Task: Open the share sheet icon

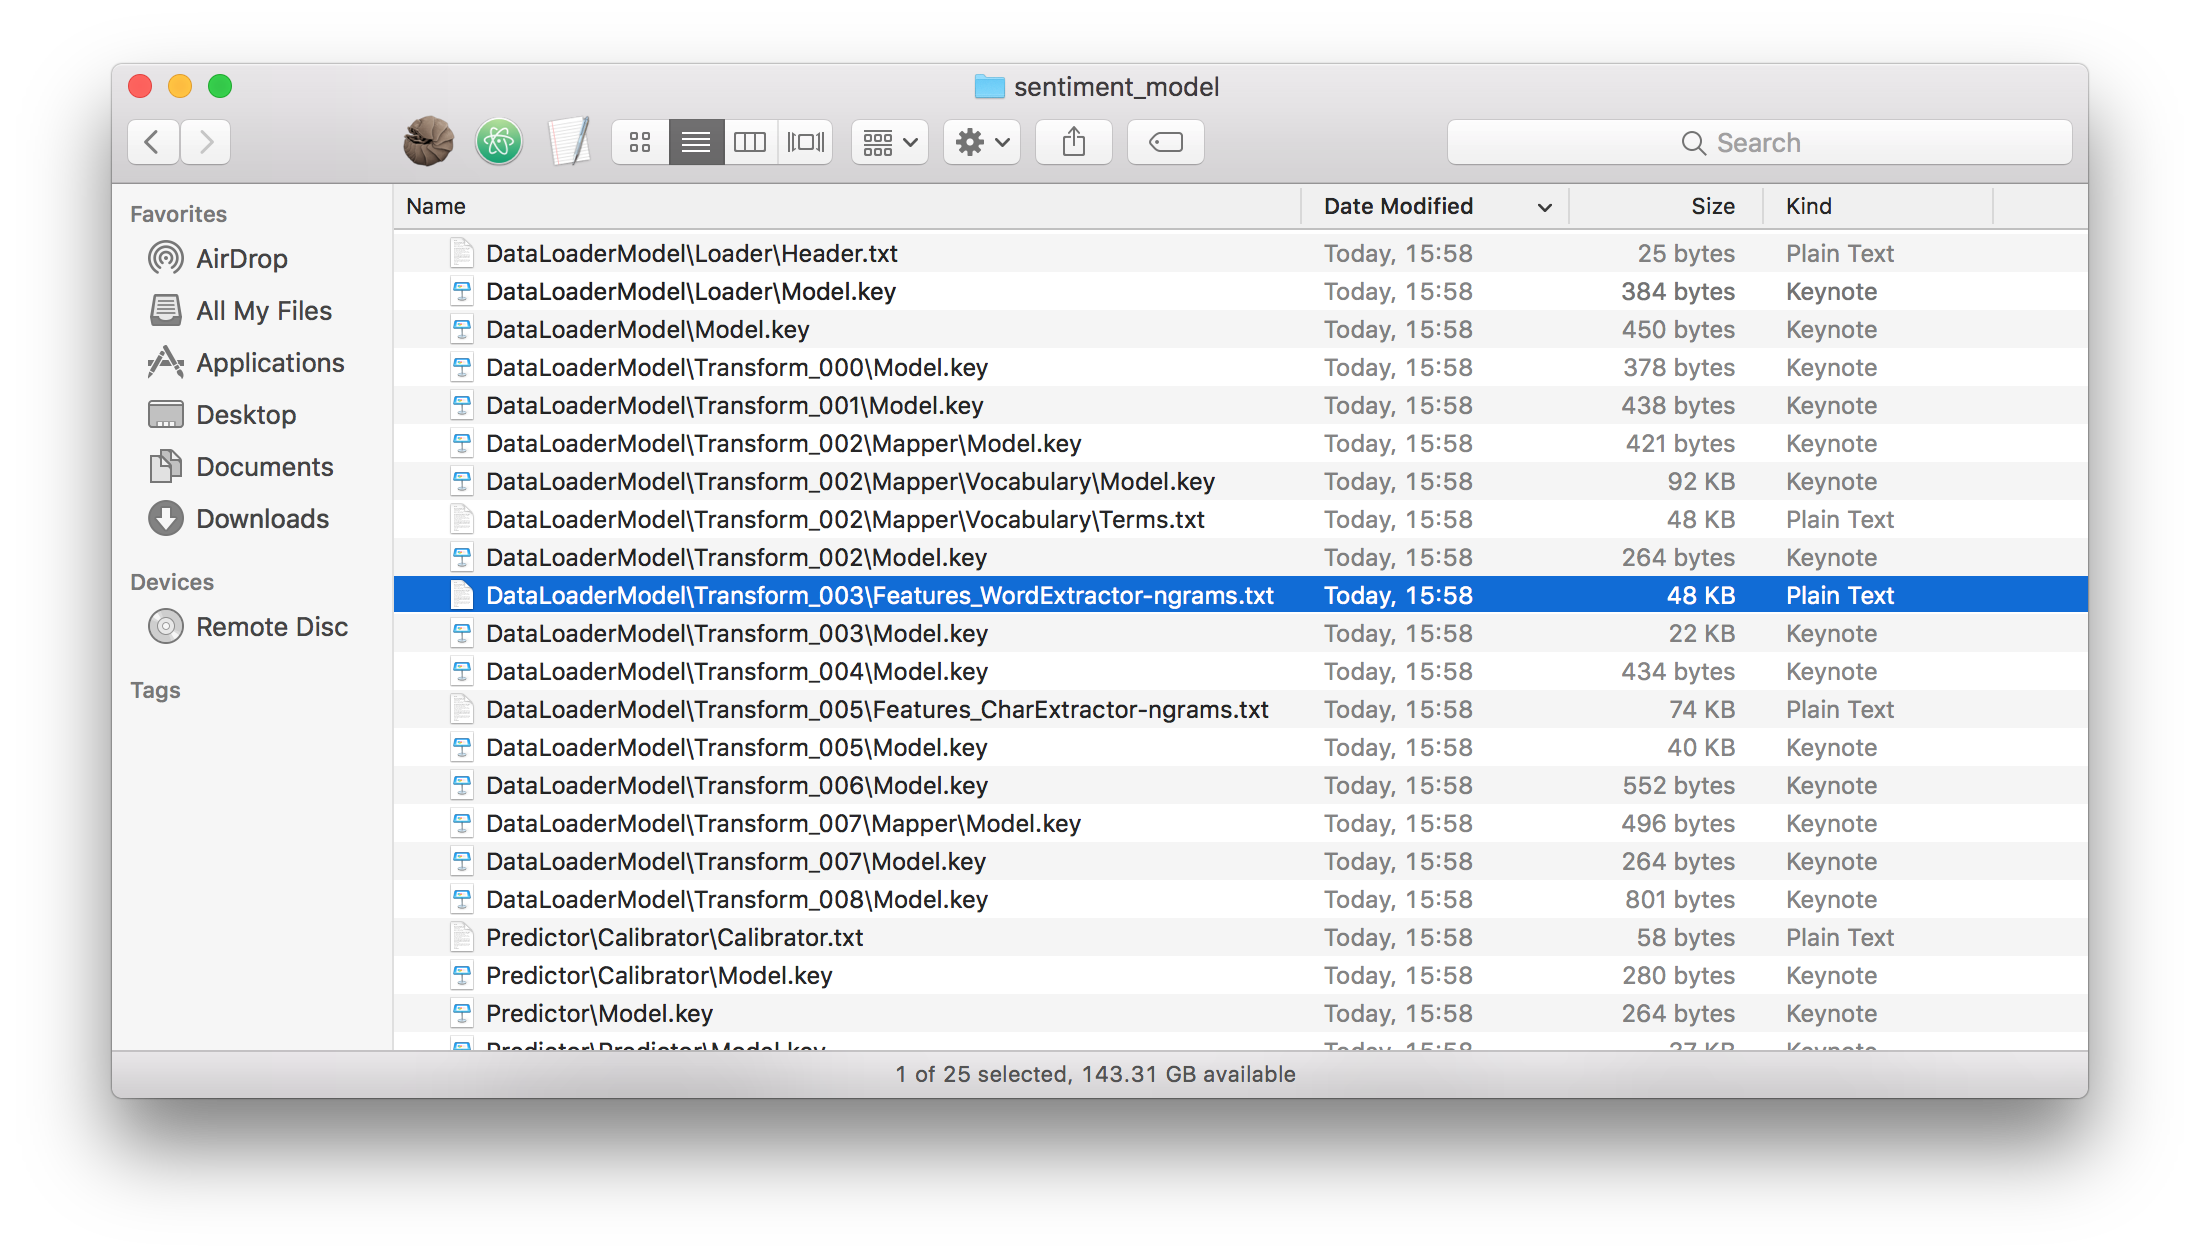Action: 1073,141
